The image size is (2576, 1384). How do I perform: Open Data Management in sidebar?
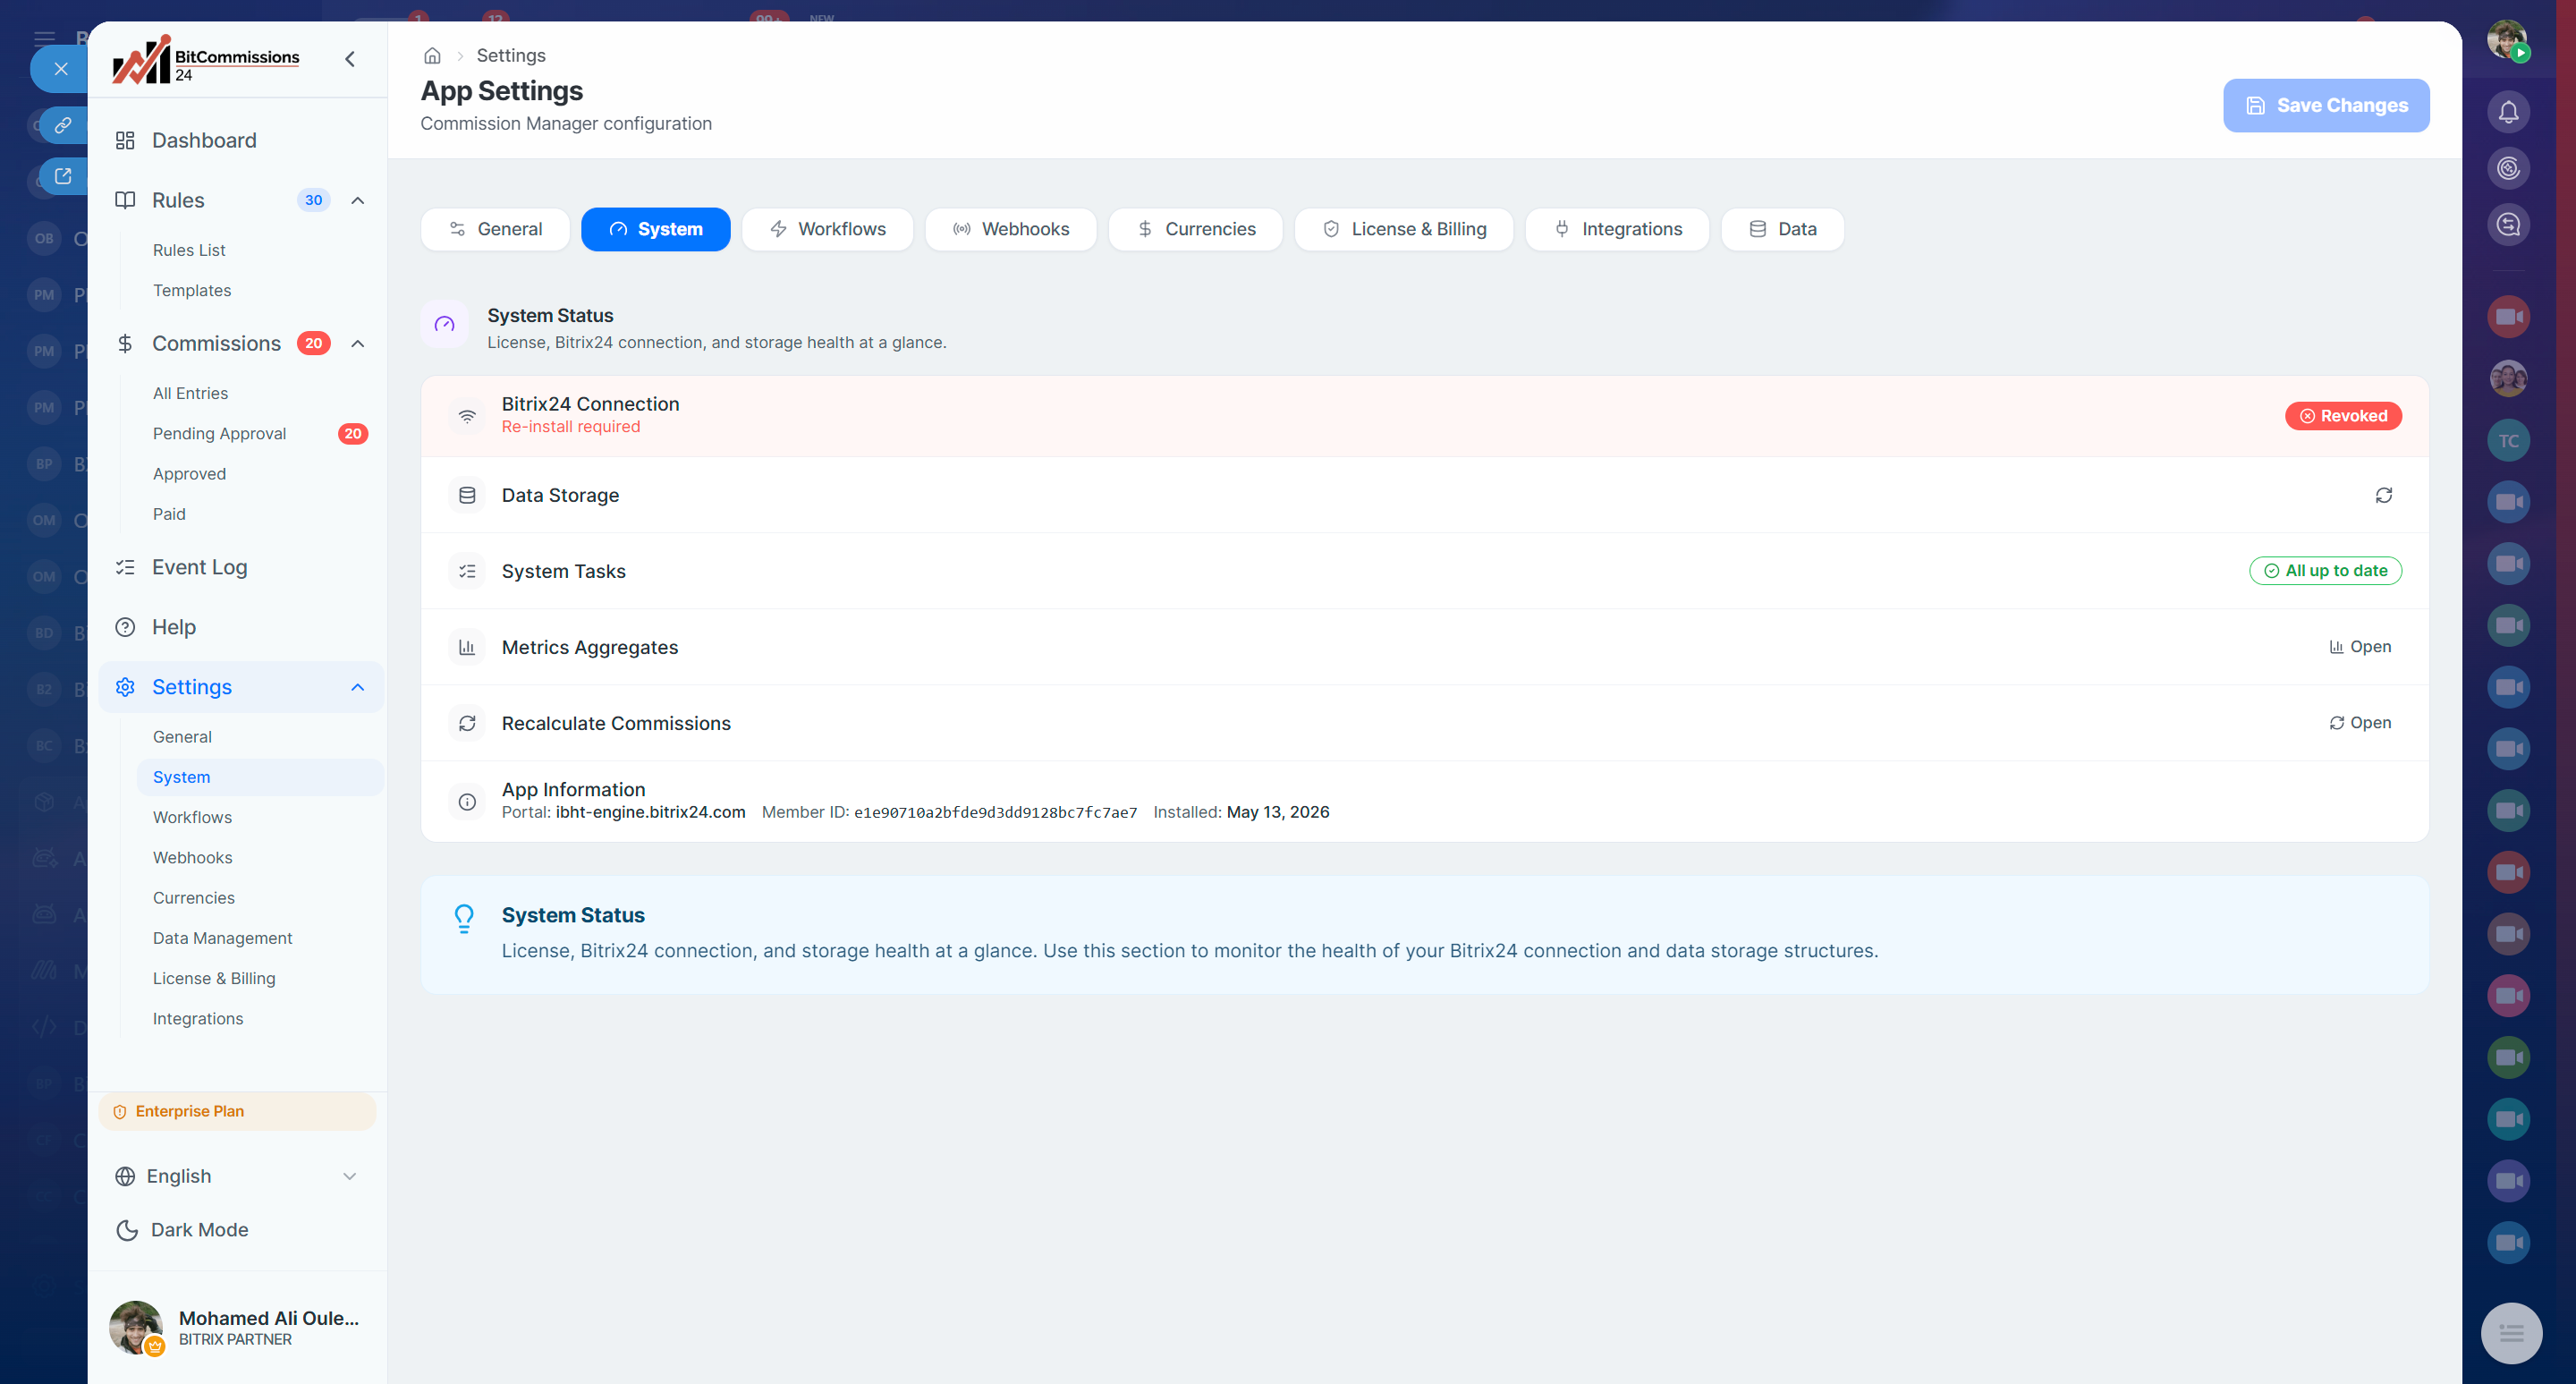(222, 938)
